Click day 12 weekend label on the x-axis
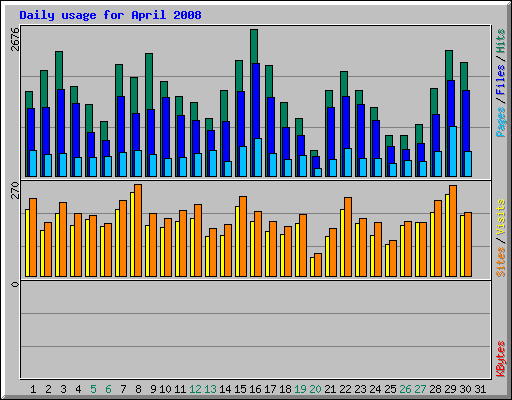 (195, 389)
